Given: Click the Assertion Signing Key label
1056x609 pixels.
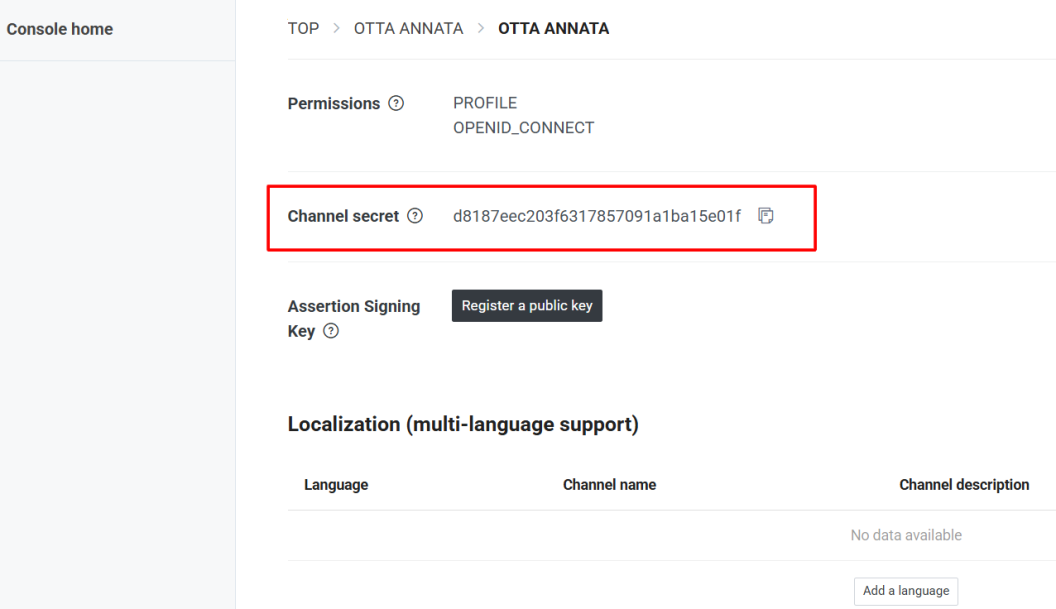Looking at the screenshot, I should [x=353, y=306].
